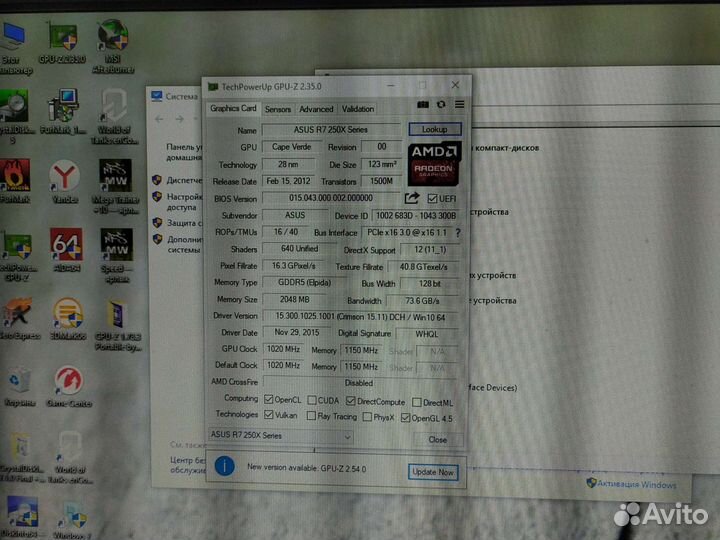The width and height of the screenshot is (720, 540).
Task: Take a GPU-Z screenshot with camera icon
Action: [423, 105]
